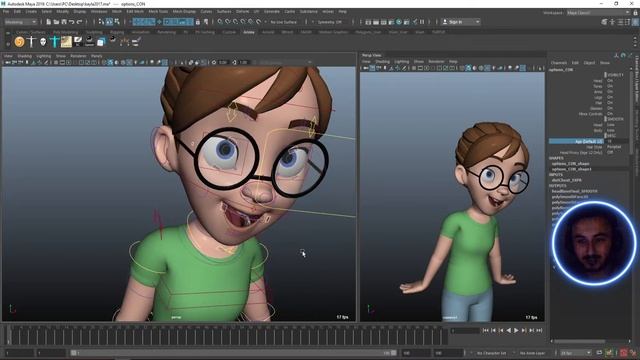The height and width of the screenshot is (360, 640).
Task: Select by component type mode icon
Action: tap(117, 22)
